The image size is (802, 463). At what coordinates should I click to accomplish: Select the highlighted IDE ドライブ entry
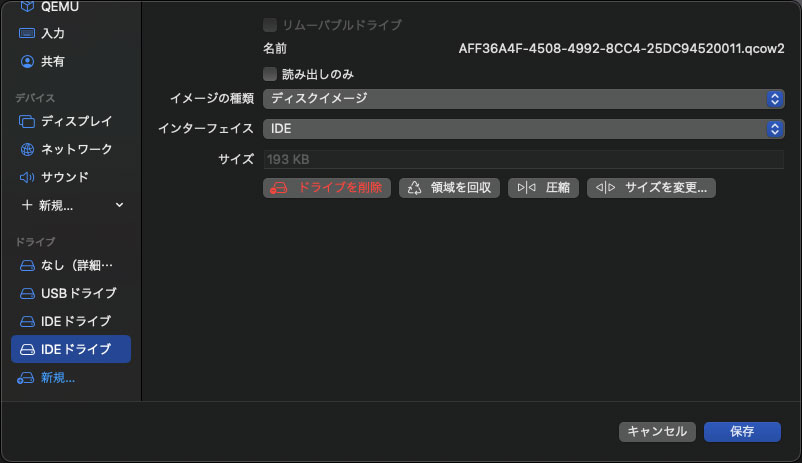(x=71, y=349)
